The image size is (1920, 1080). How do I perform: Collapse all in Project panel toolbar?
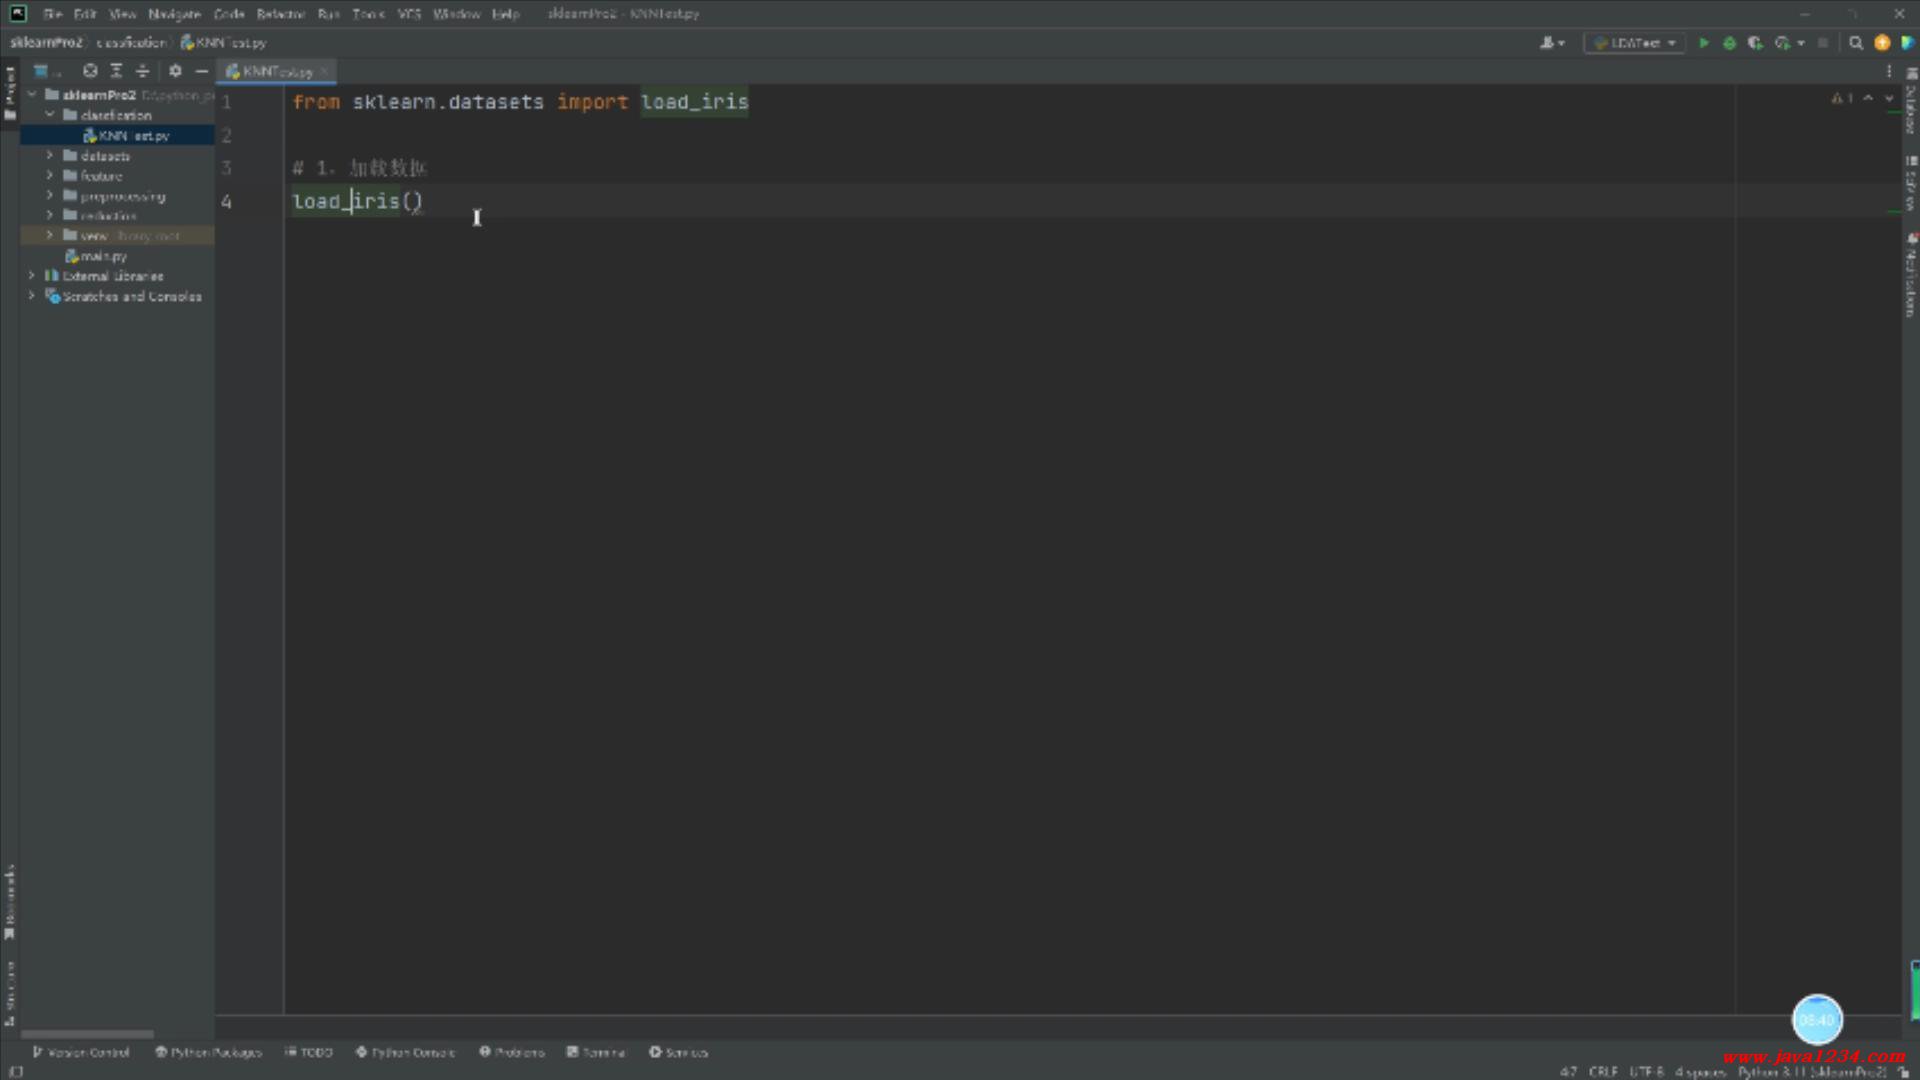click(x=142, y=71)
